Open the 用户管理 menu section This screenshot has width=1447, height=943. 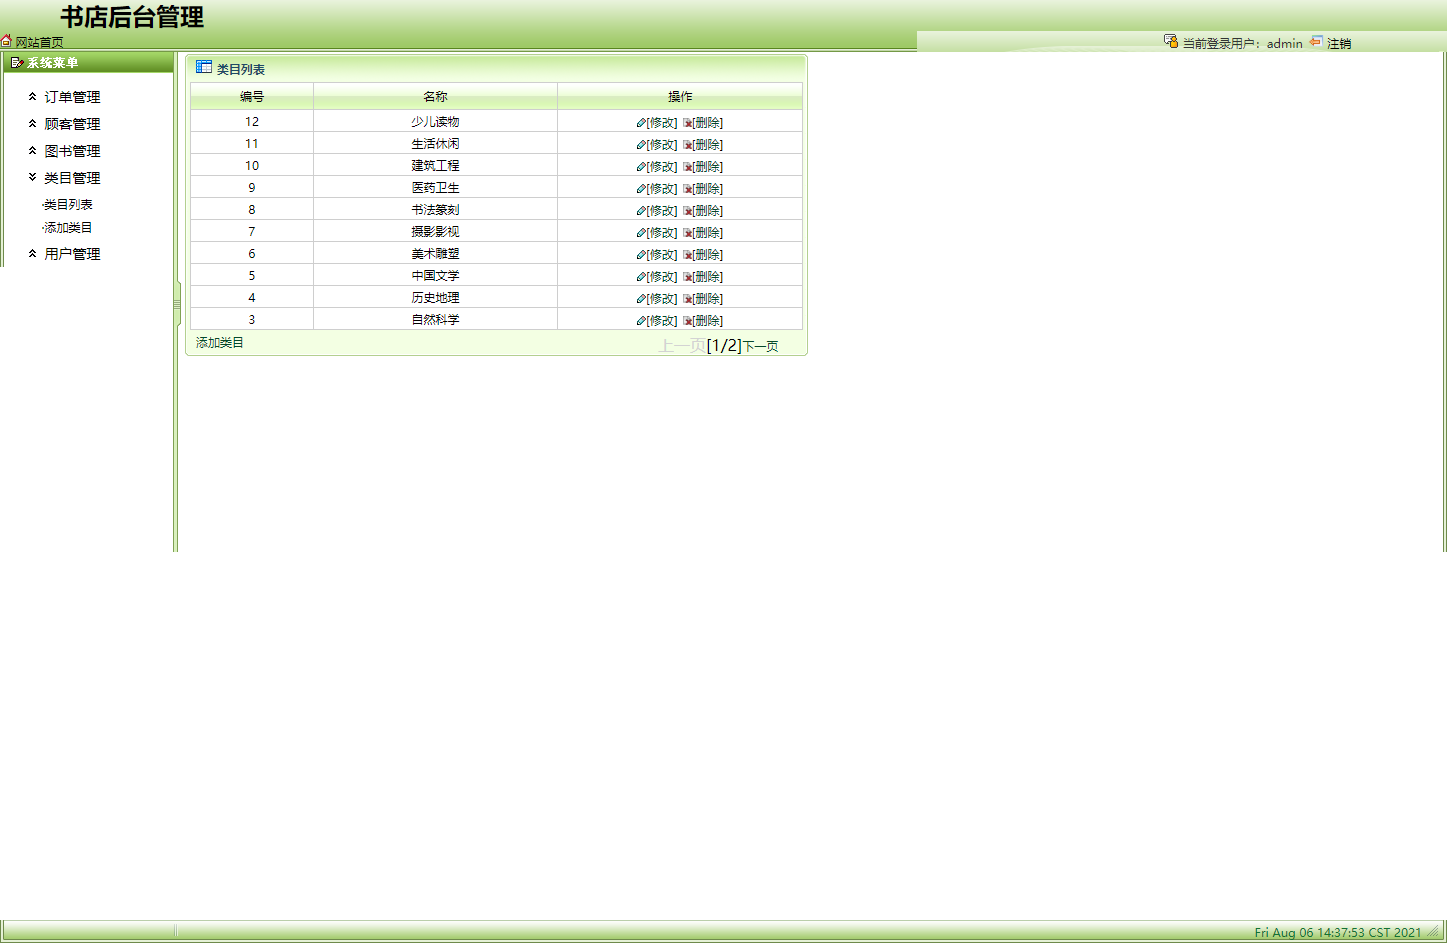tap(72, 254)
